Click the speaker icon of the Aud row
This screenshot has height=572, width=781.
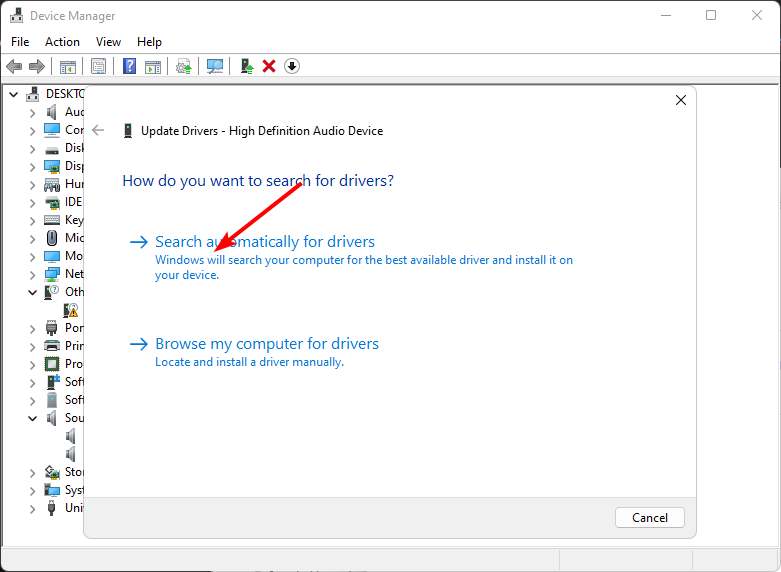(x=52, y=112)
